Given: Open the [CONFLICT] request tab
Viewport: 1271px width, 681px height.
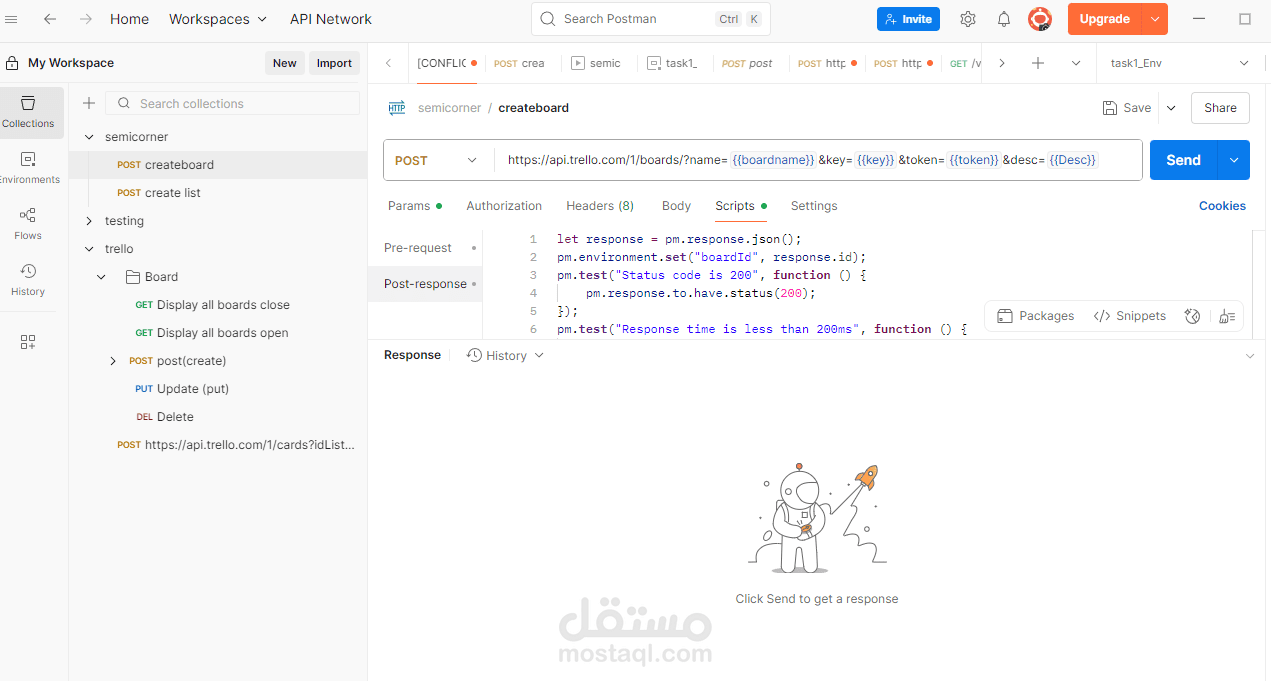Looking at the screenshot, I should point(446,63).
